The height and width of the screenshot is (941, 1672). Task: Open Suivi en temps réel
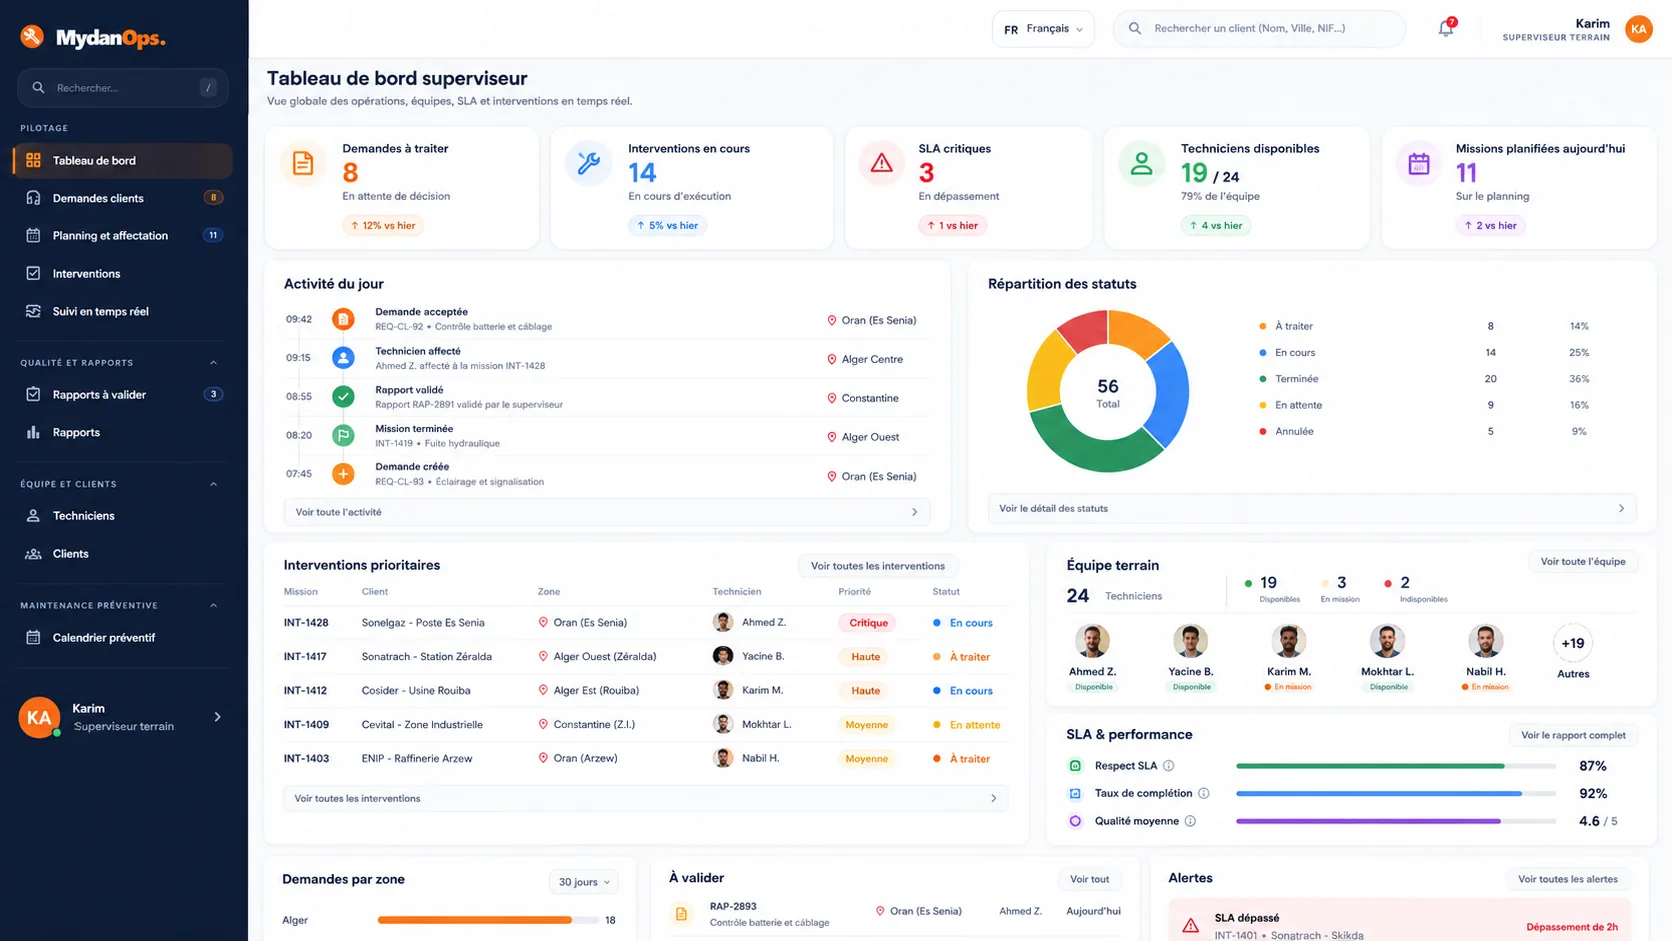pos(123,311)
